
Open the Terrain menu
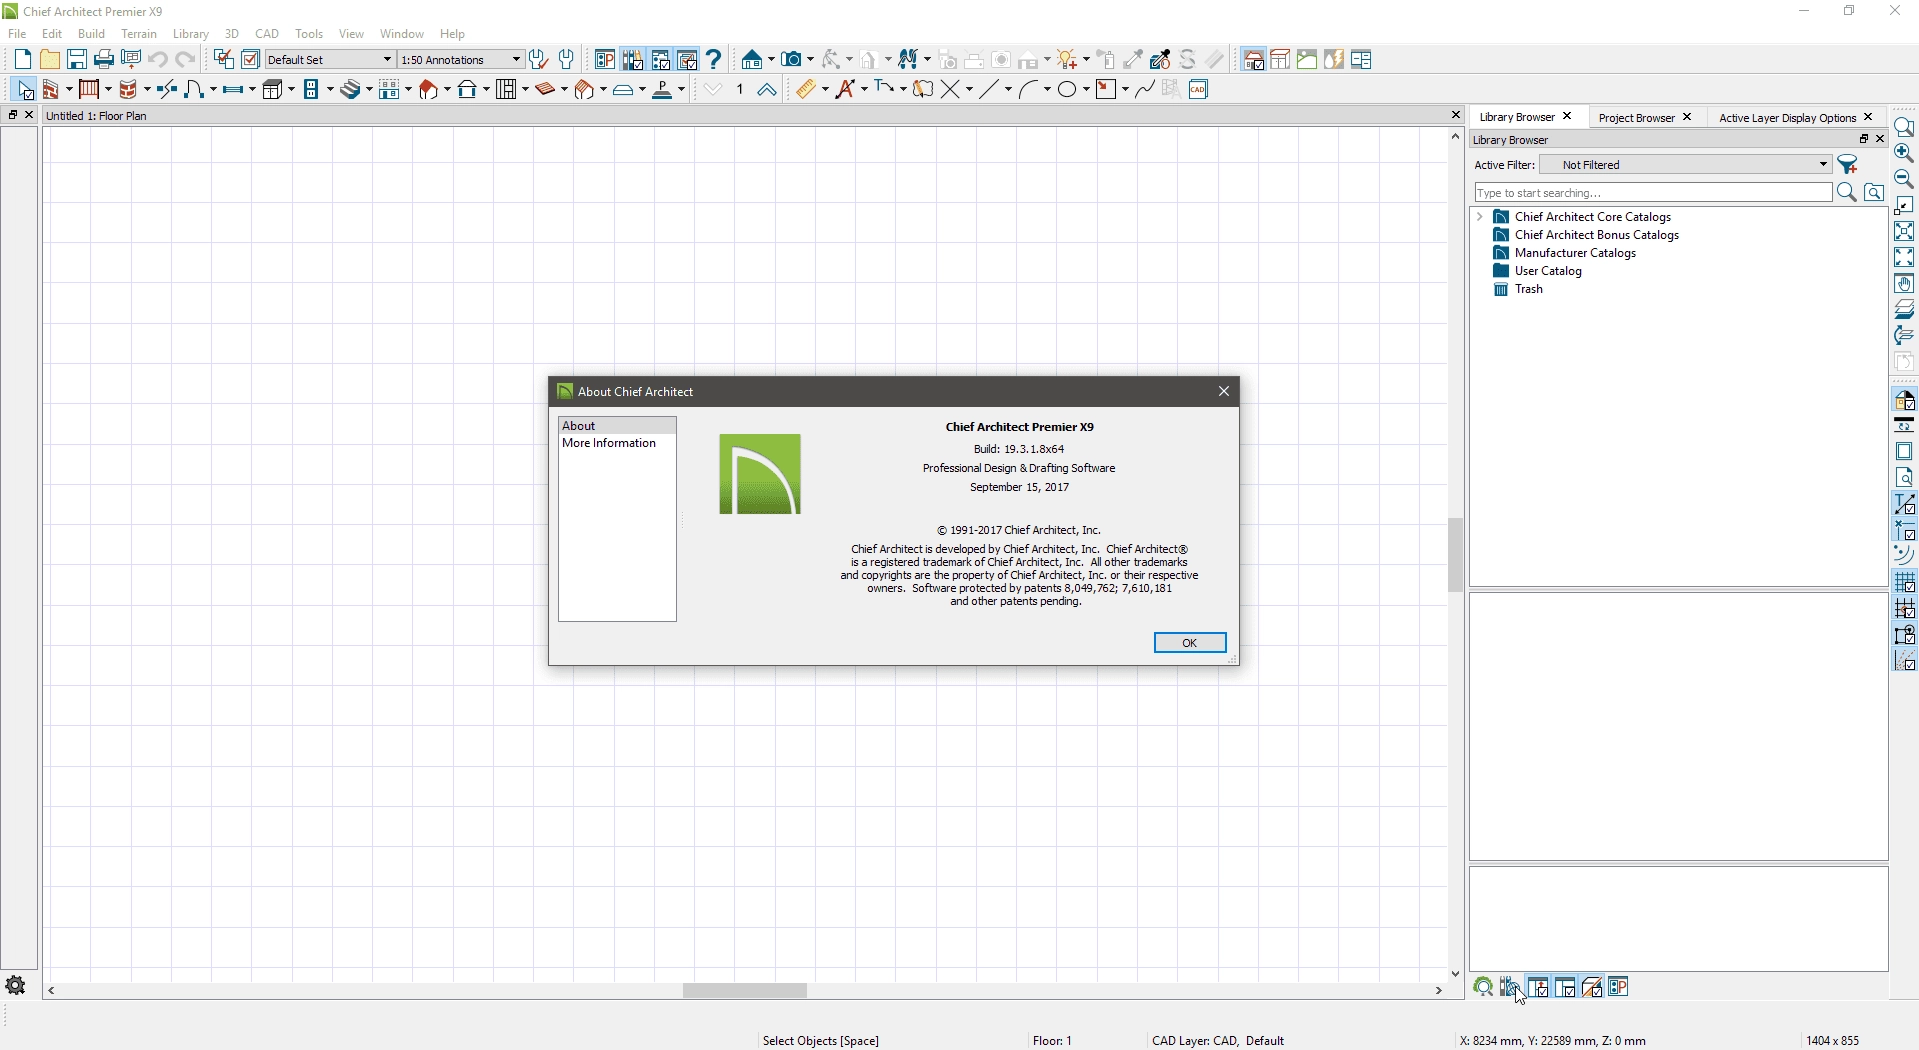(x=139, y=34)
